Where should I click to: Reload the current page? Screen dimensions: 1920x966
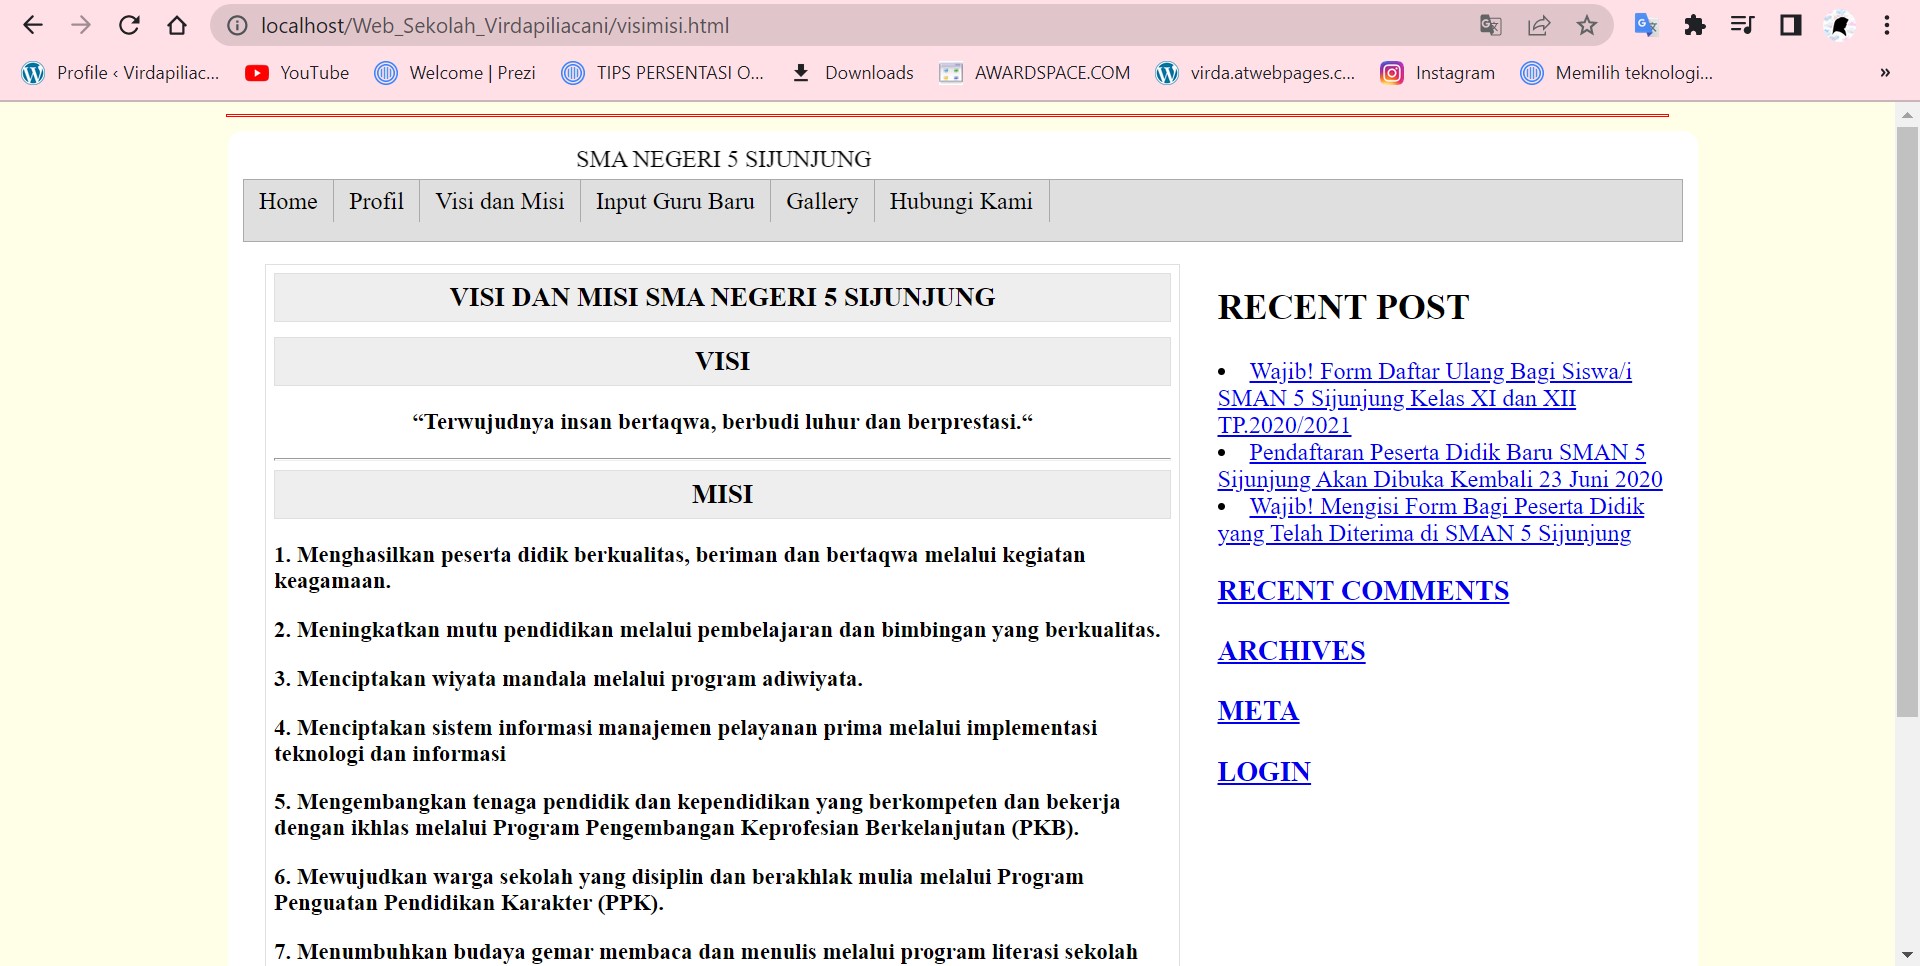(x=129, y=26)
